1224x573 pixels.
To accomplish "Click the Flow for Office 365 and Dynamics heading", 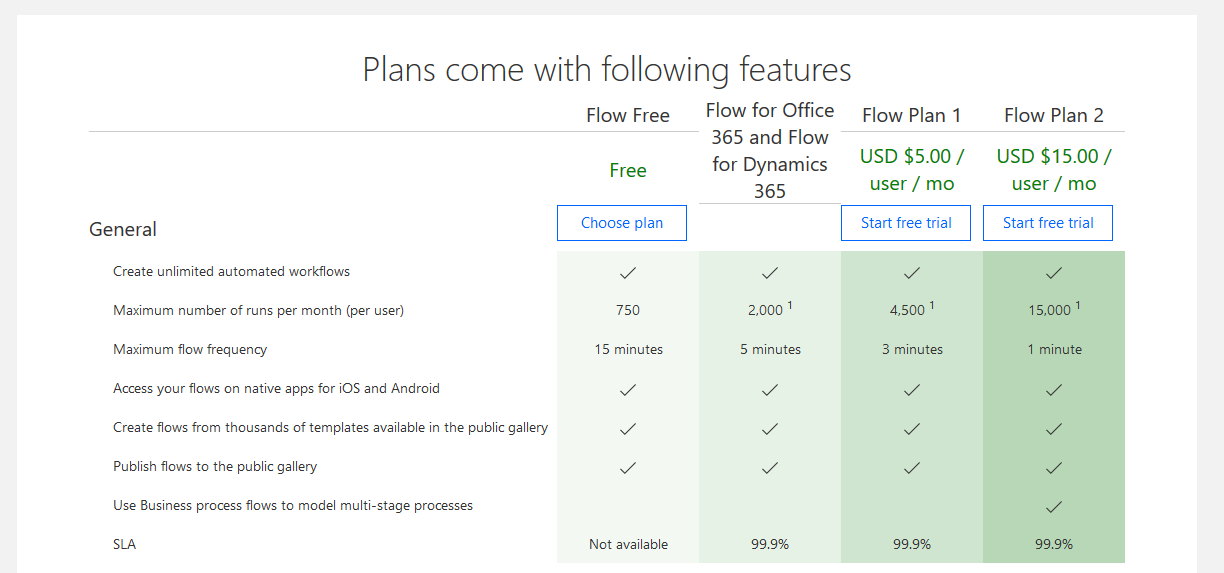I will [x=770, y=150].
